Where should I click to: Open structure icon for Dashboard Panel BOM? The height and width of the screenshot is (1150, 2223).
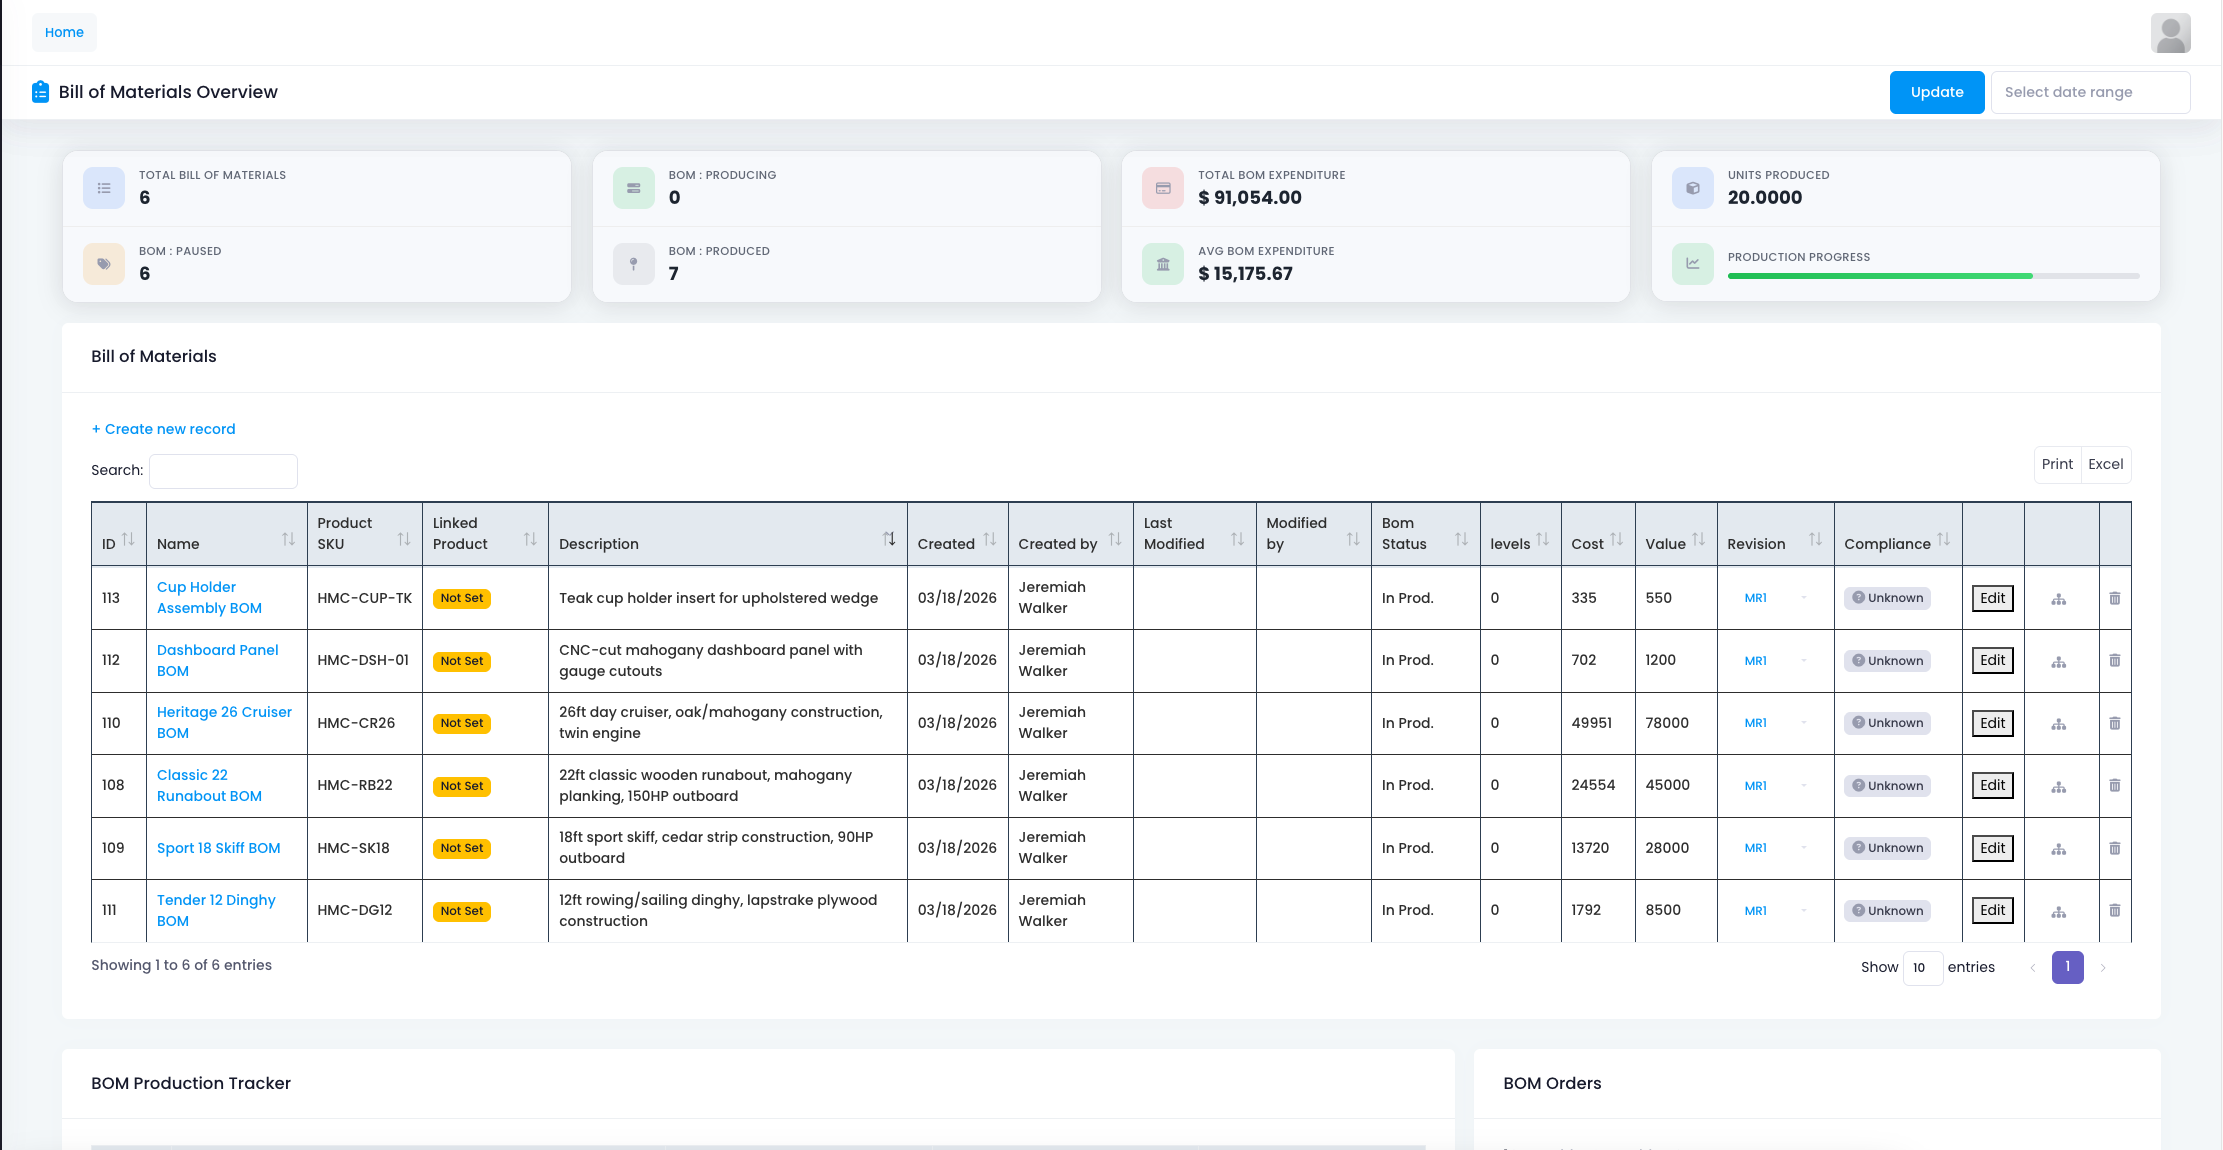click(2058, 661)
